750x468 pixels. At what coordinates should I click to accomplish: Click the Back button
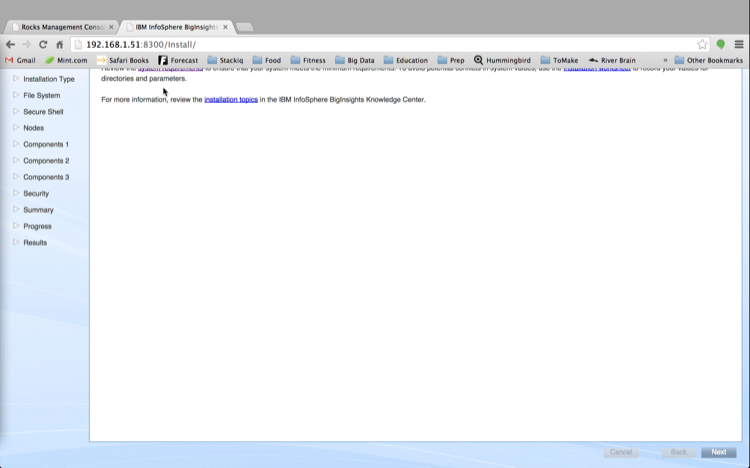pos(678,452)
